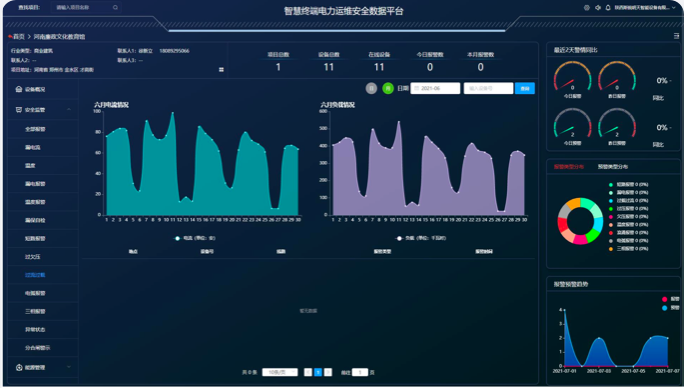
Task: Expand the 能源管理 sidebar section
Action: coord(43,367)
